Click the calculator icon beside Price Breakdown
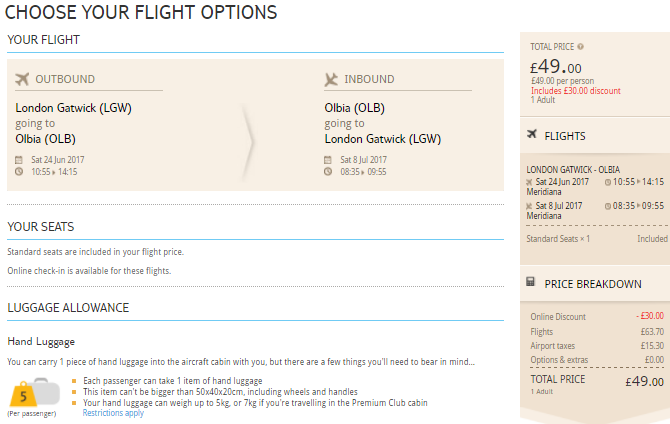The width and height of the screenshot is (670, 424). (530, 281)
